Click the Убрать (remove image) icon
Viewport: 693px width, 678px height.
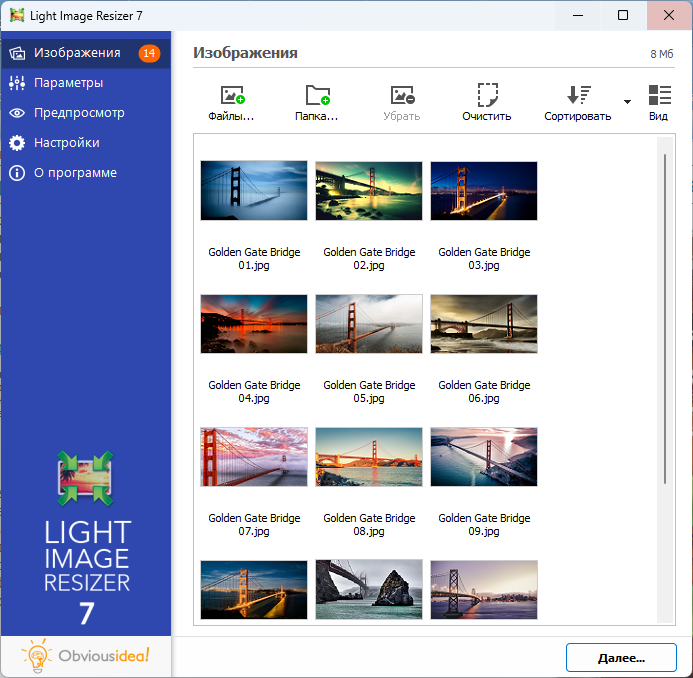(402, 96)
